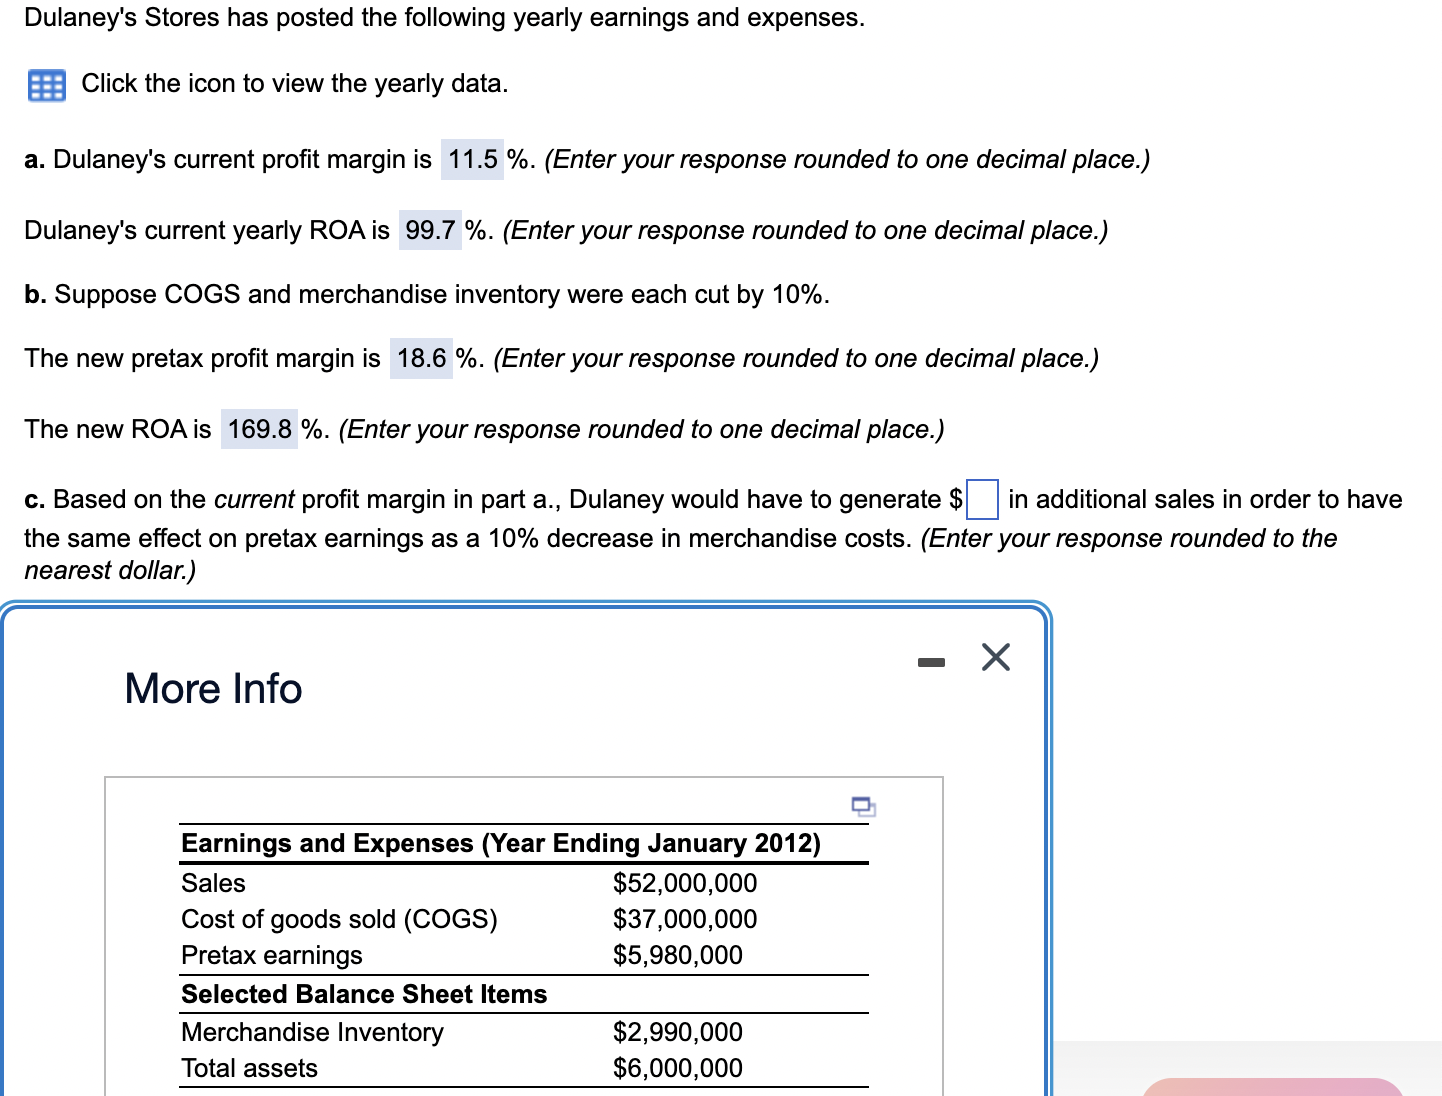This screenshot has width=1442, height=1096.
Task: Click the 'Earnings and Expenses (Year Ending January 2012)' header
Action: tap(501, 843)
